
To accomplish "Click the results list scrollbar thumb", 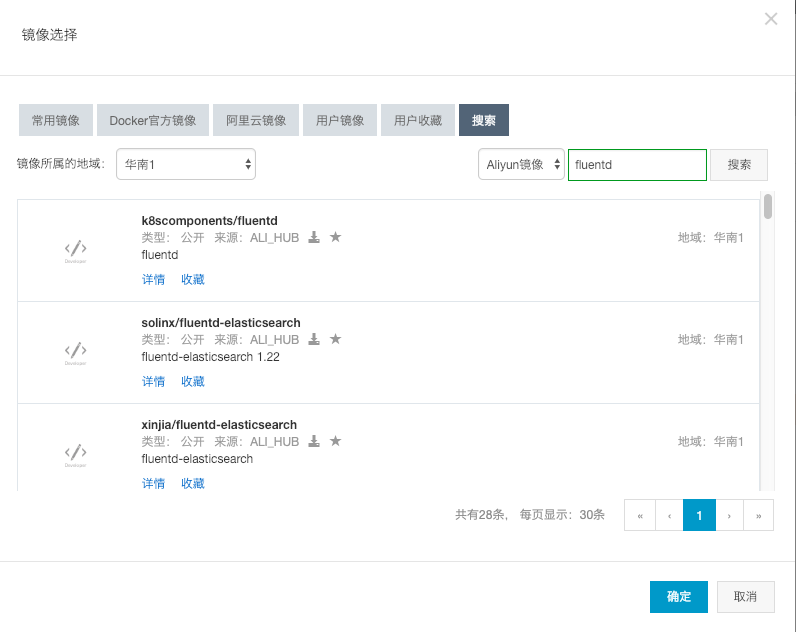I will (x=768, y=207).
